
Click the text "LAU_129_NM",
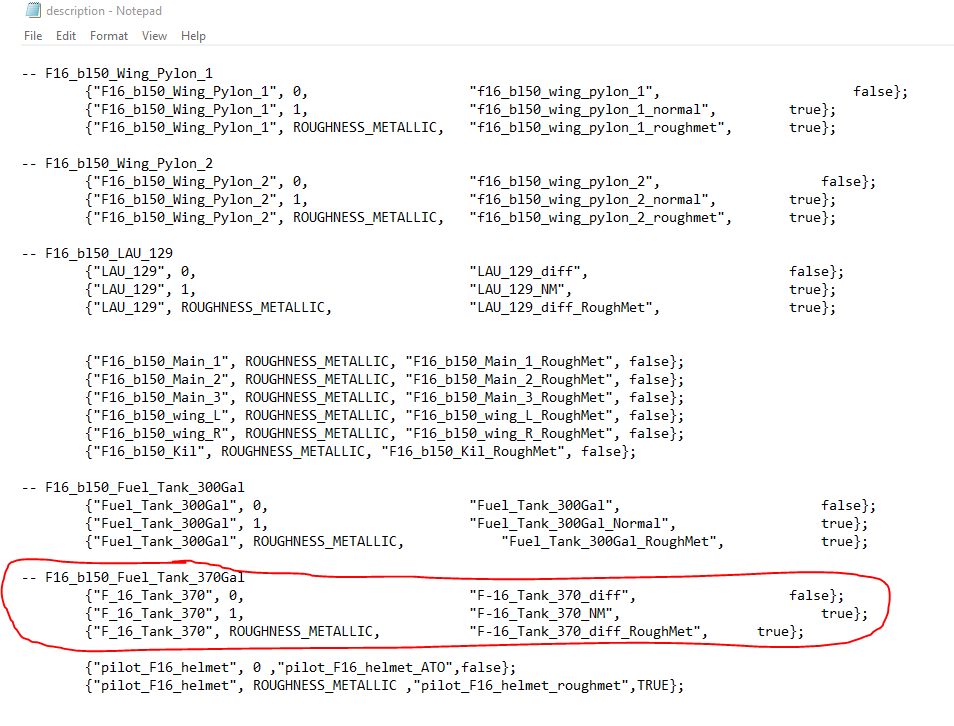click(x=521, y=290)
